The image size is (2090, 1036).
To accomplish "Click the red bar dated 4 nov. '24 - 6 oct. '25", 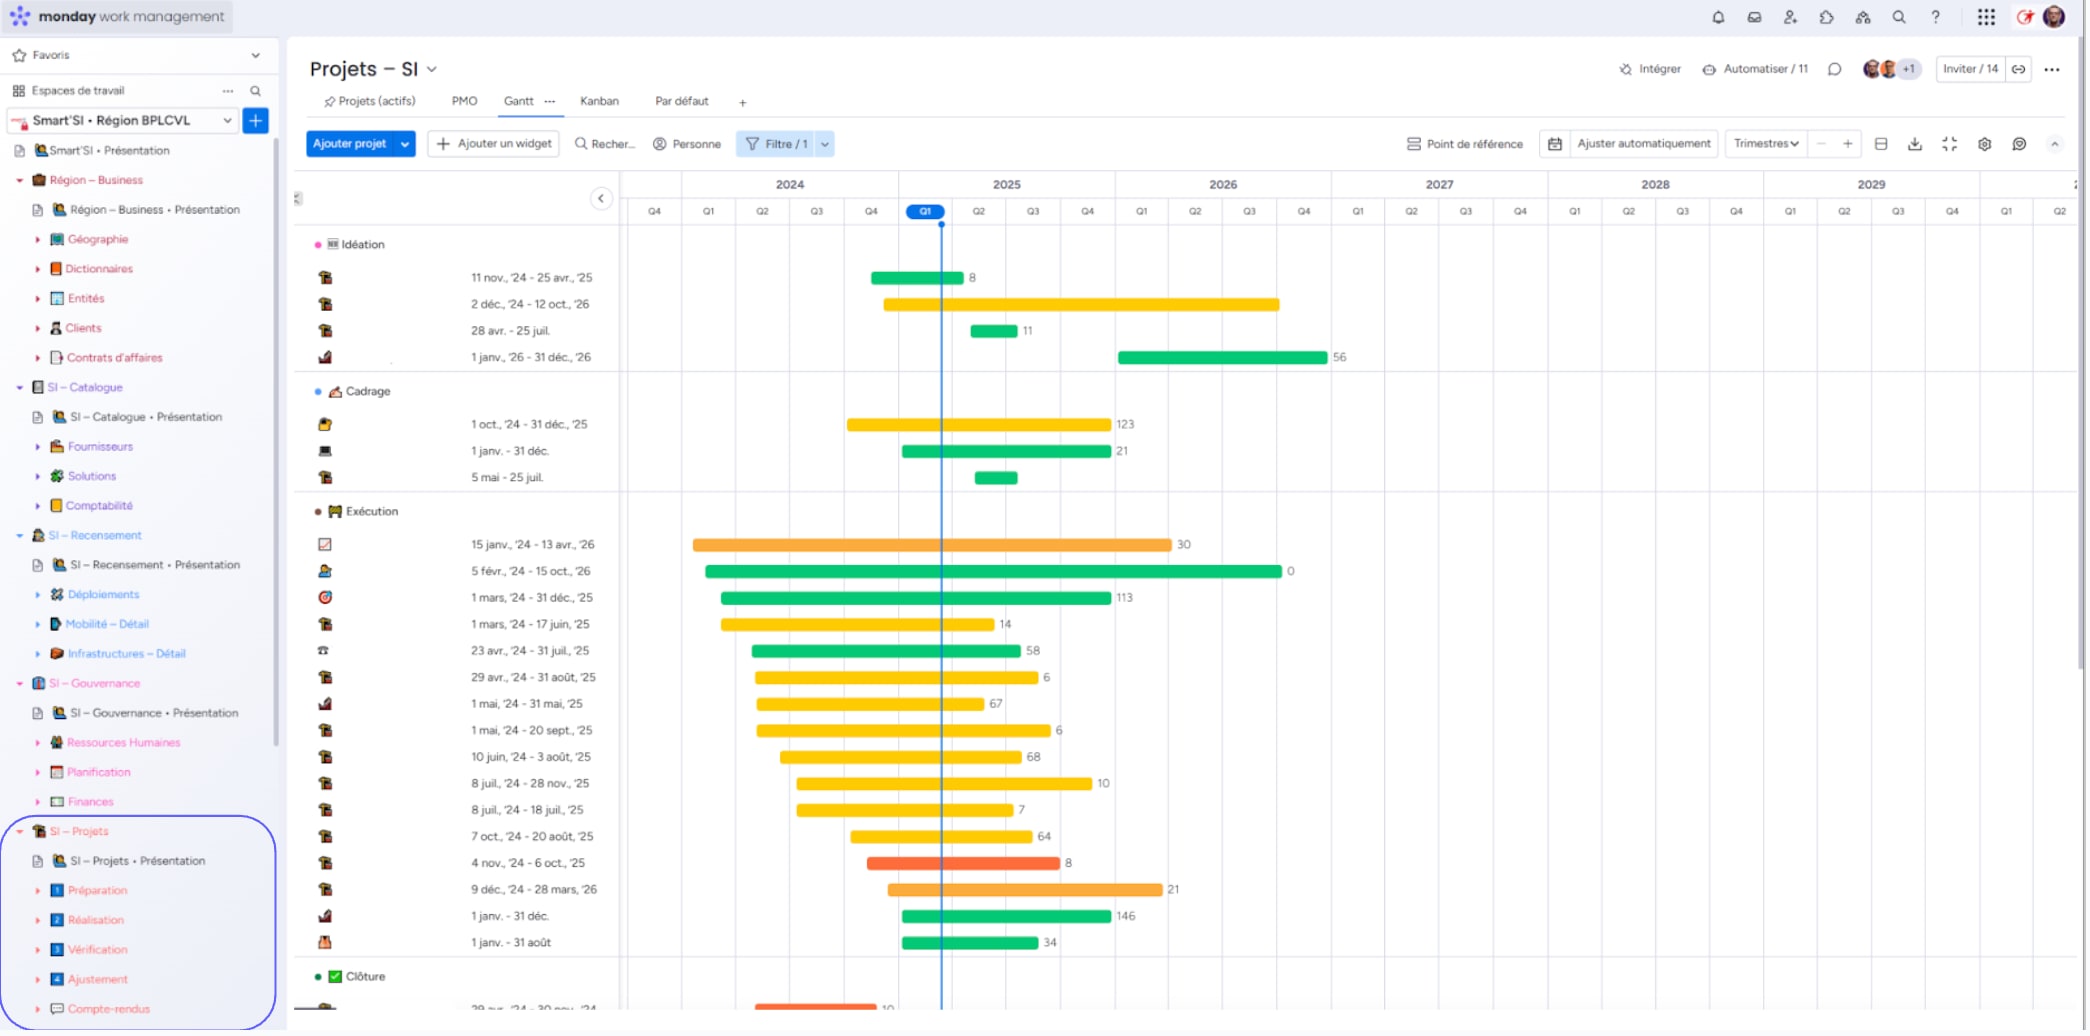I will (962, 864).
